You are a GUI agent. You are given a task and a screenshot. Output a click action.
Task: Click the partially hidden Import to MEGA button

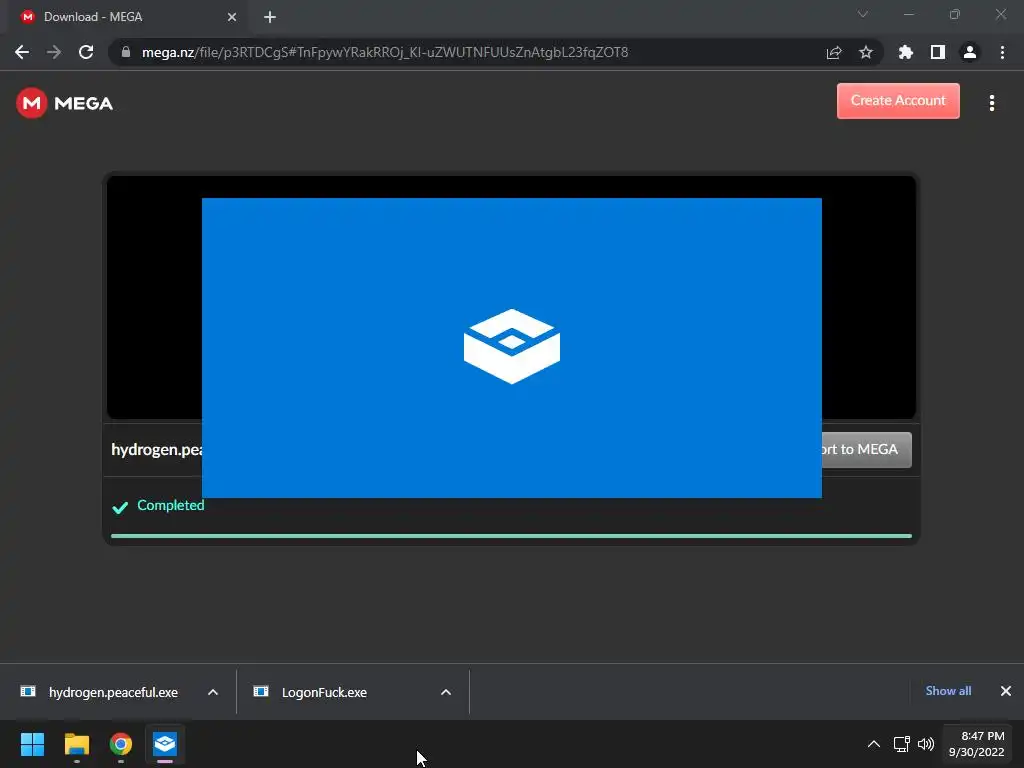coord(867,449)
